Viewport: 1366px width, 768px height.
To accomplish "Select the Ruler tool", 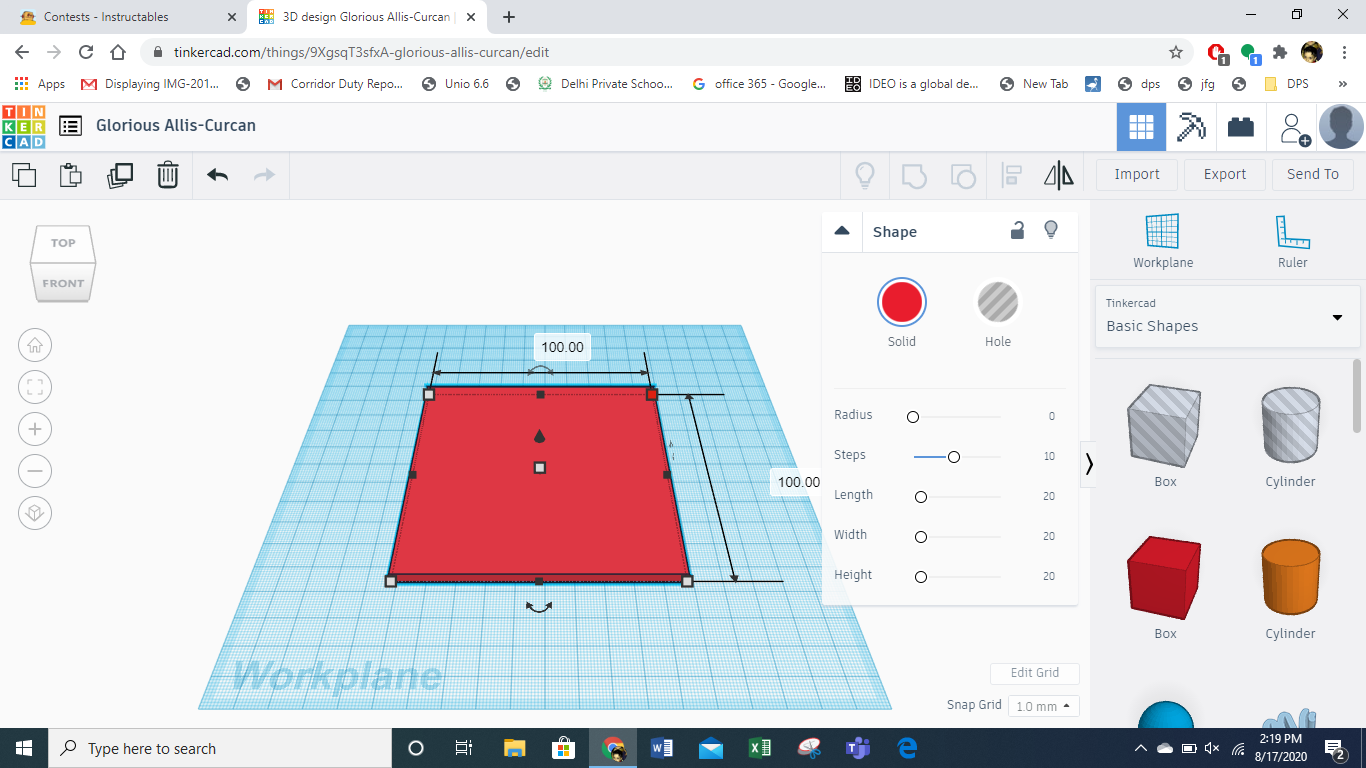I will [1292, 241].
